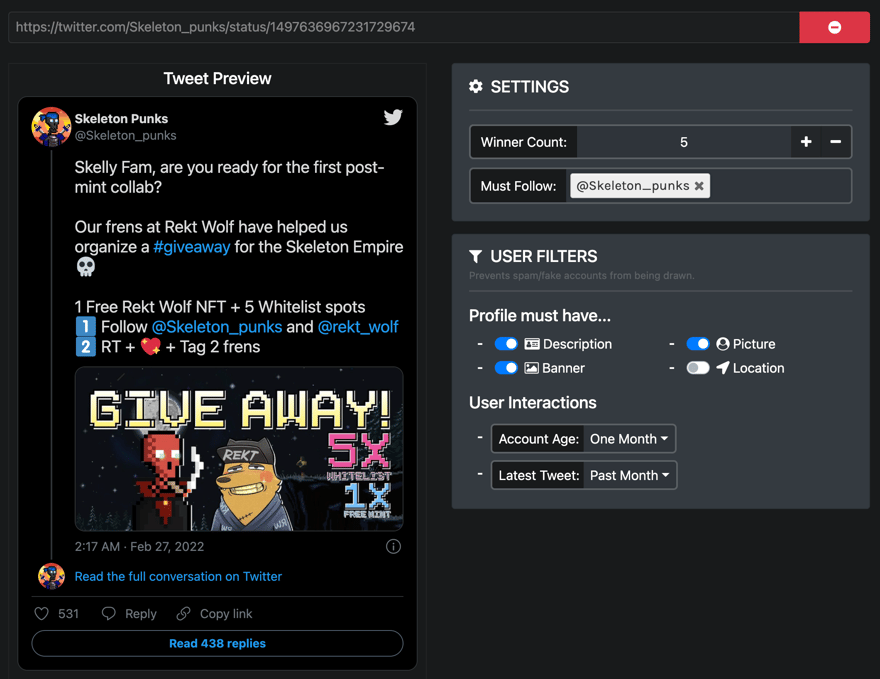Click the number 1 emoji in tweet
Image resolution: width=880 pixels, height=679 pixels.
pos(85,327)
